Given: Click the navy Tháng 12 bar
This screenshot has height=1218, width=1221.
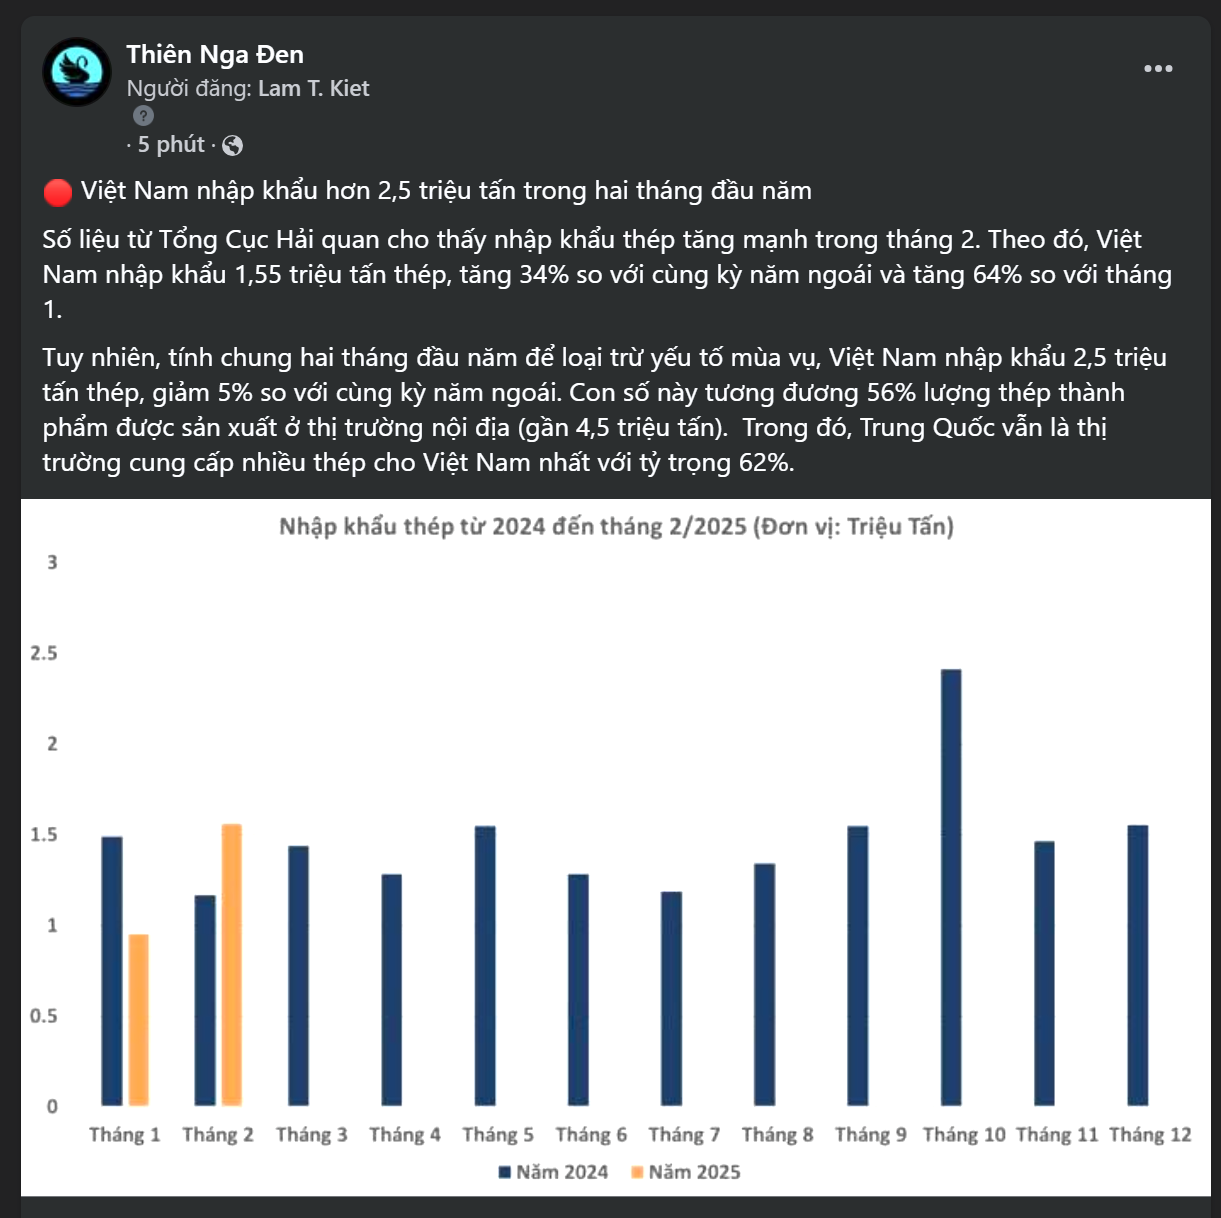Looking at the screenshot, I should coord(1138,965).
